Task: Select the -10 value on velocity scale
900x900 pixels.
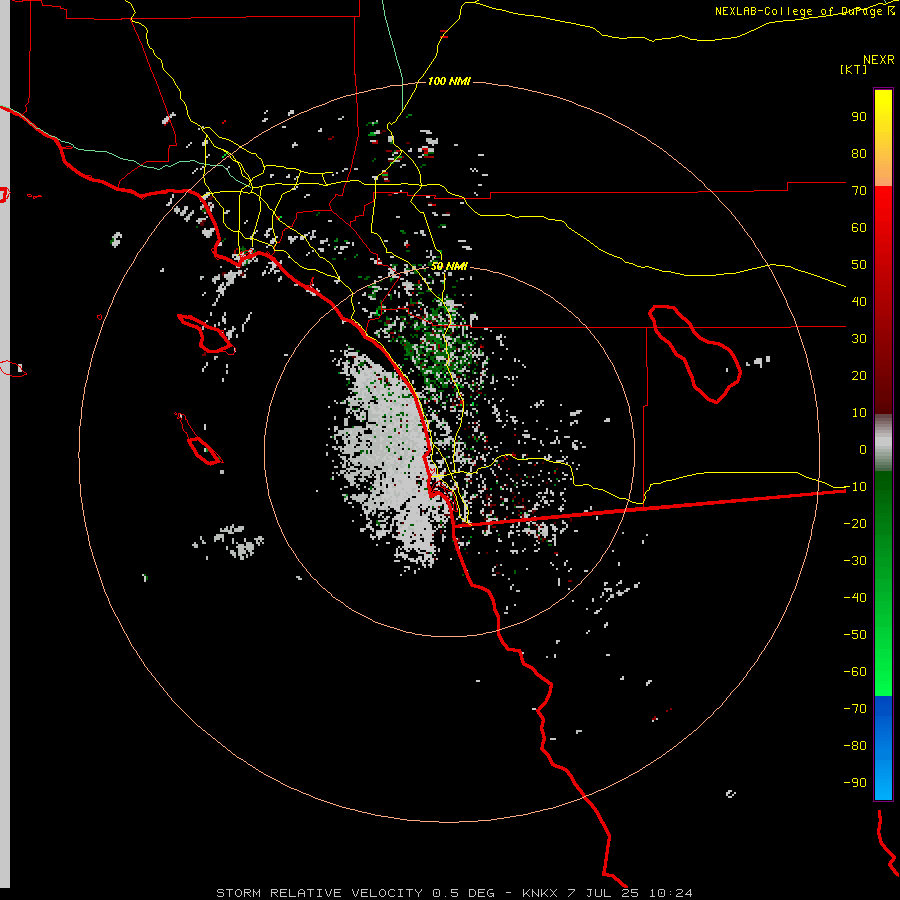Action: tap(855, 487)
